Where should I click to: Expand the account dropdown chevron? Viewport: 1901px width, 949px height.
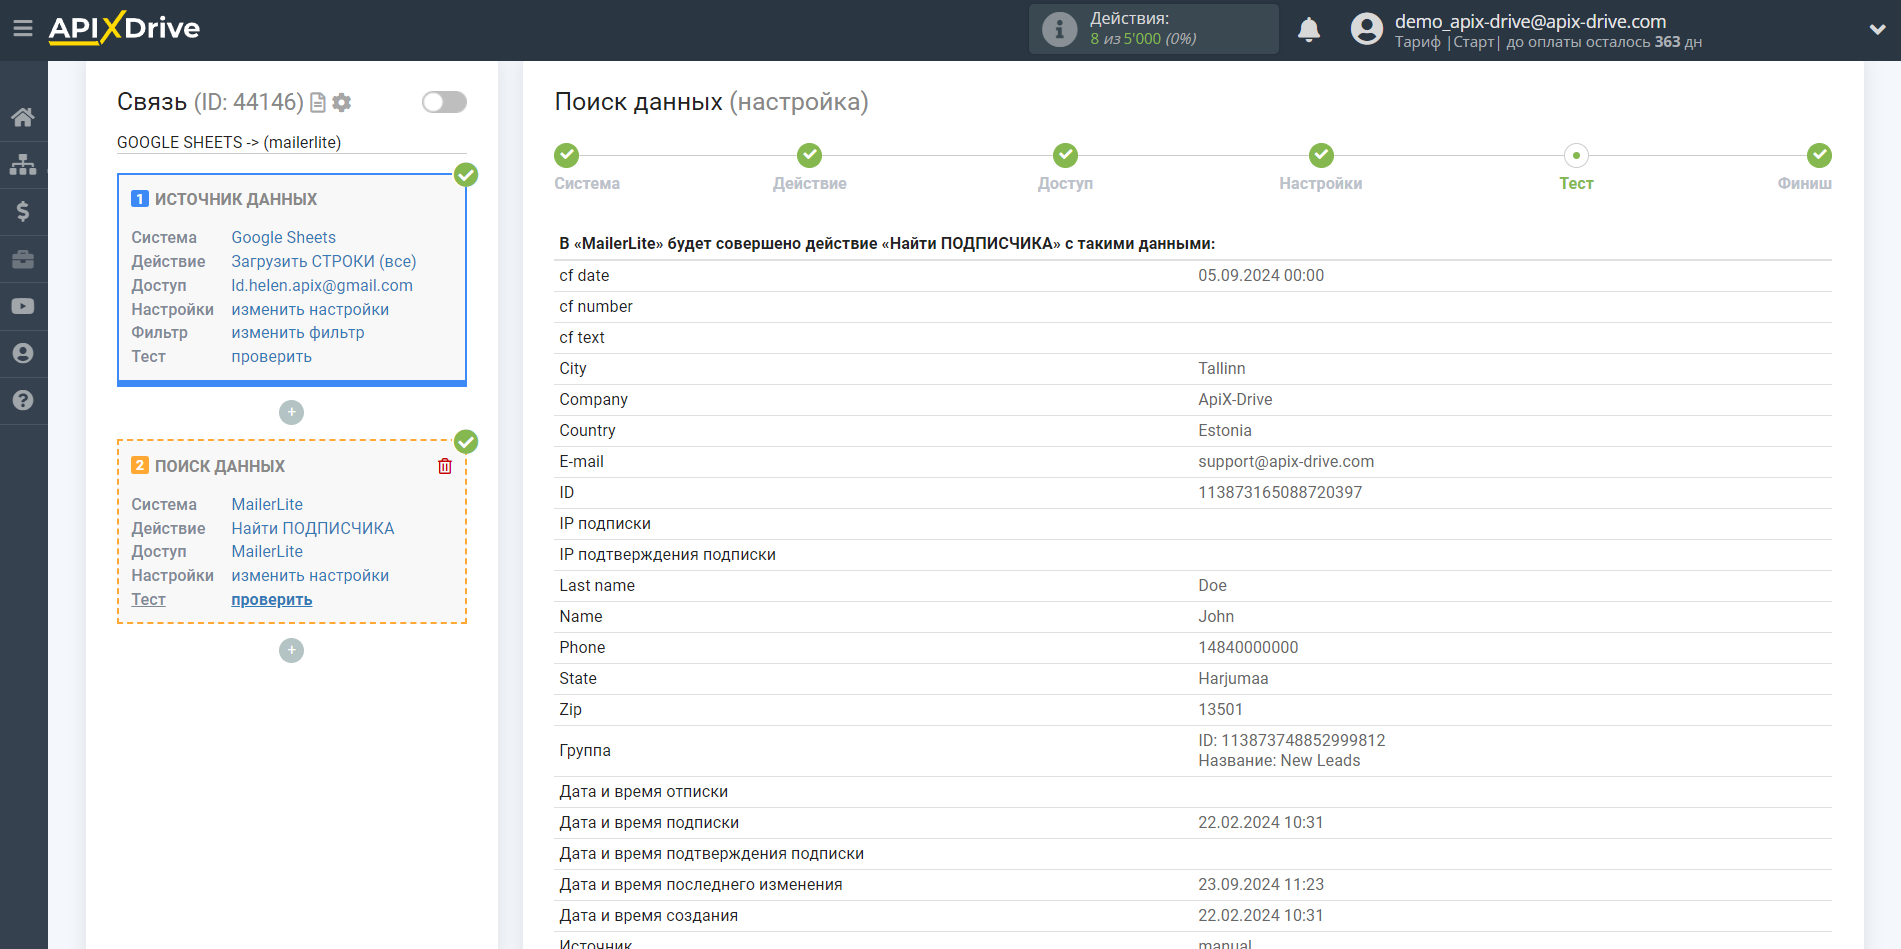[1877, 29]
